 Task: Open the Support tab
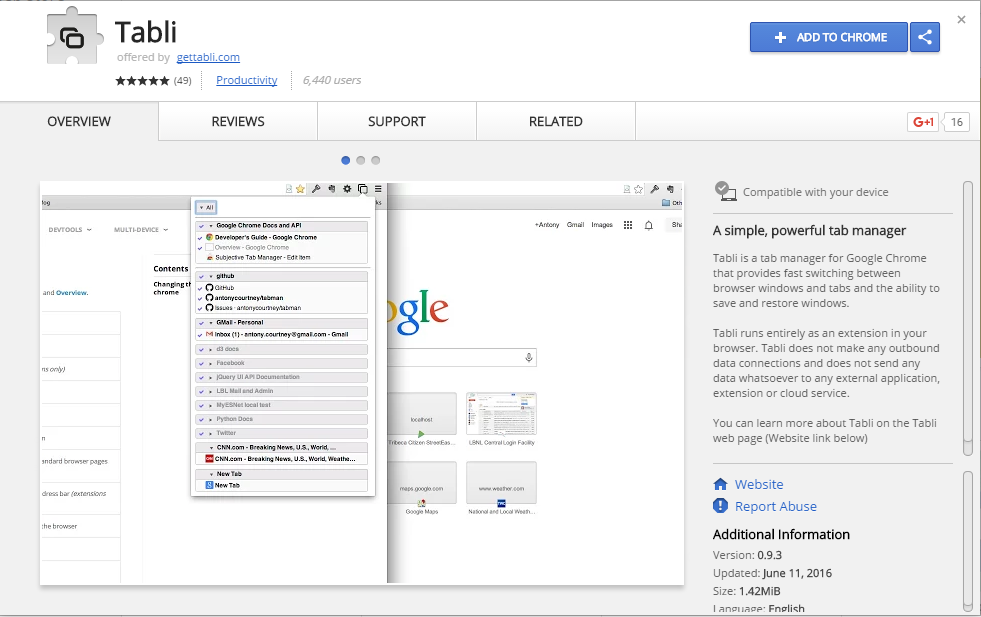[x=397, y=121]
